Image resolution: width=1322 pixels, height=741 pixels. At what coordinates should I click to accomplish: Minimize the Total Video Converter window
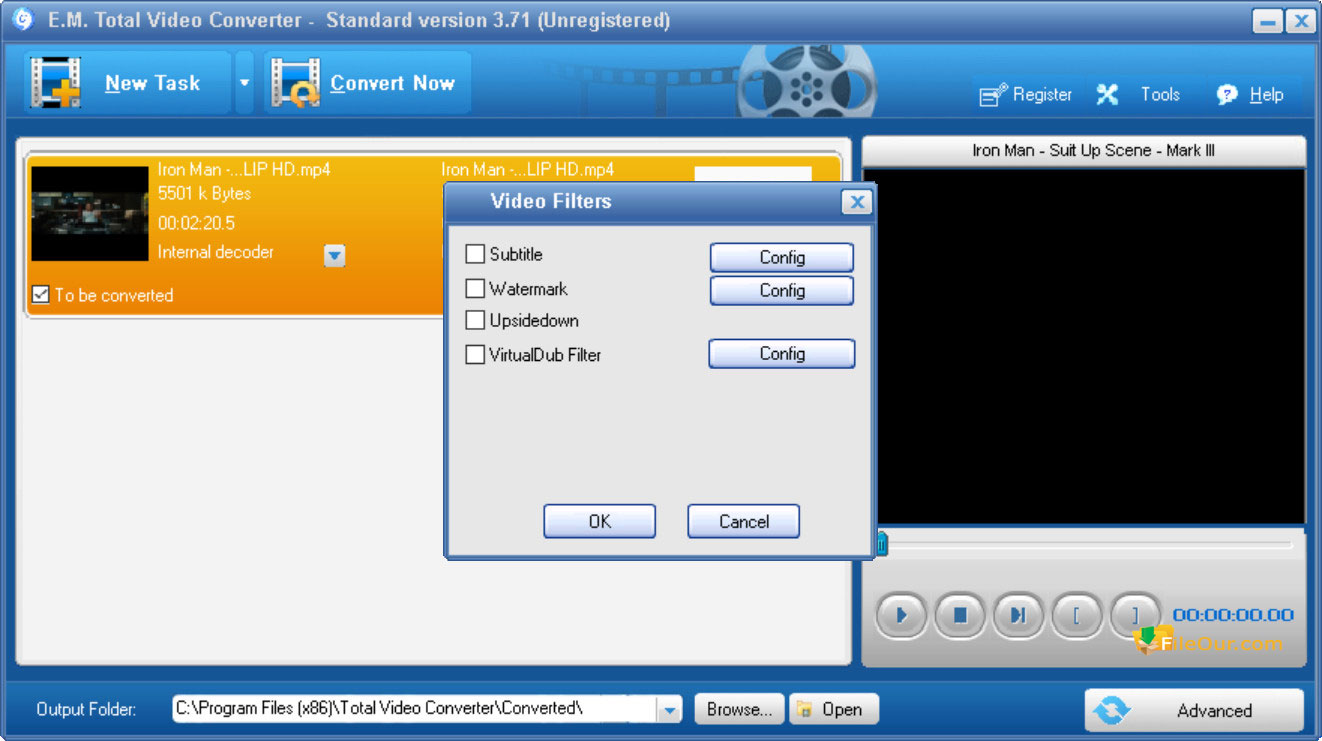click(1267, 22)
